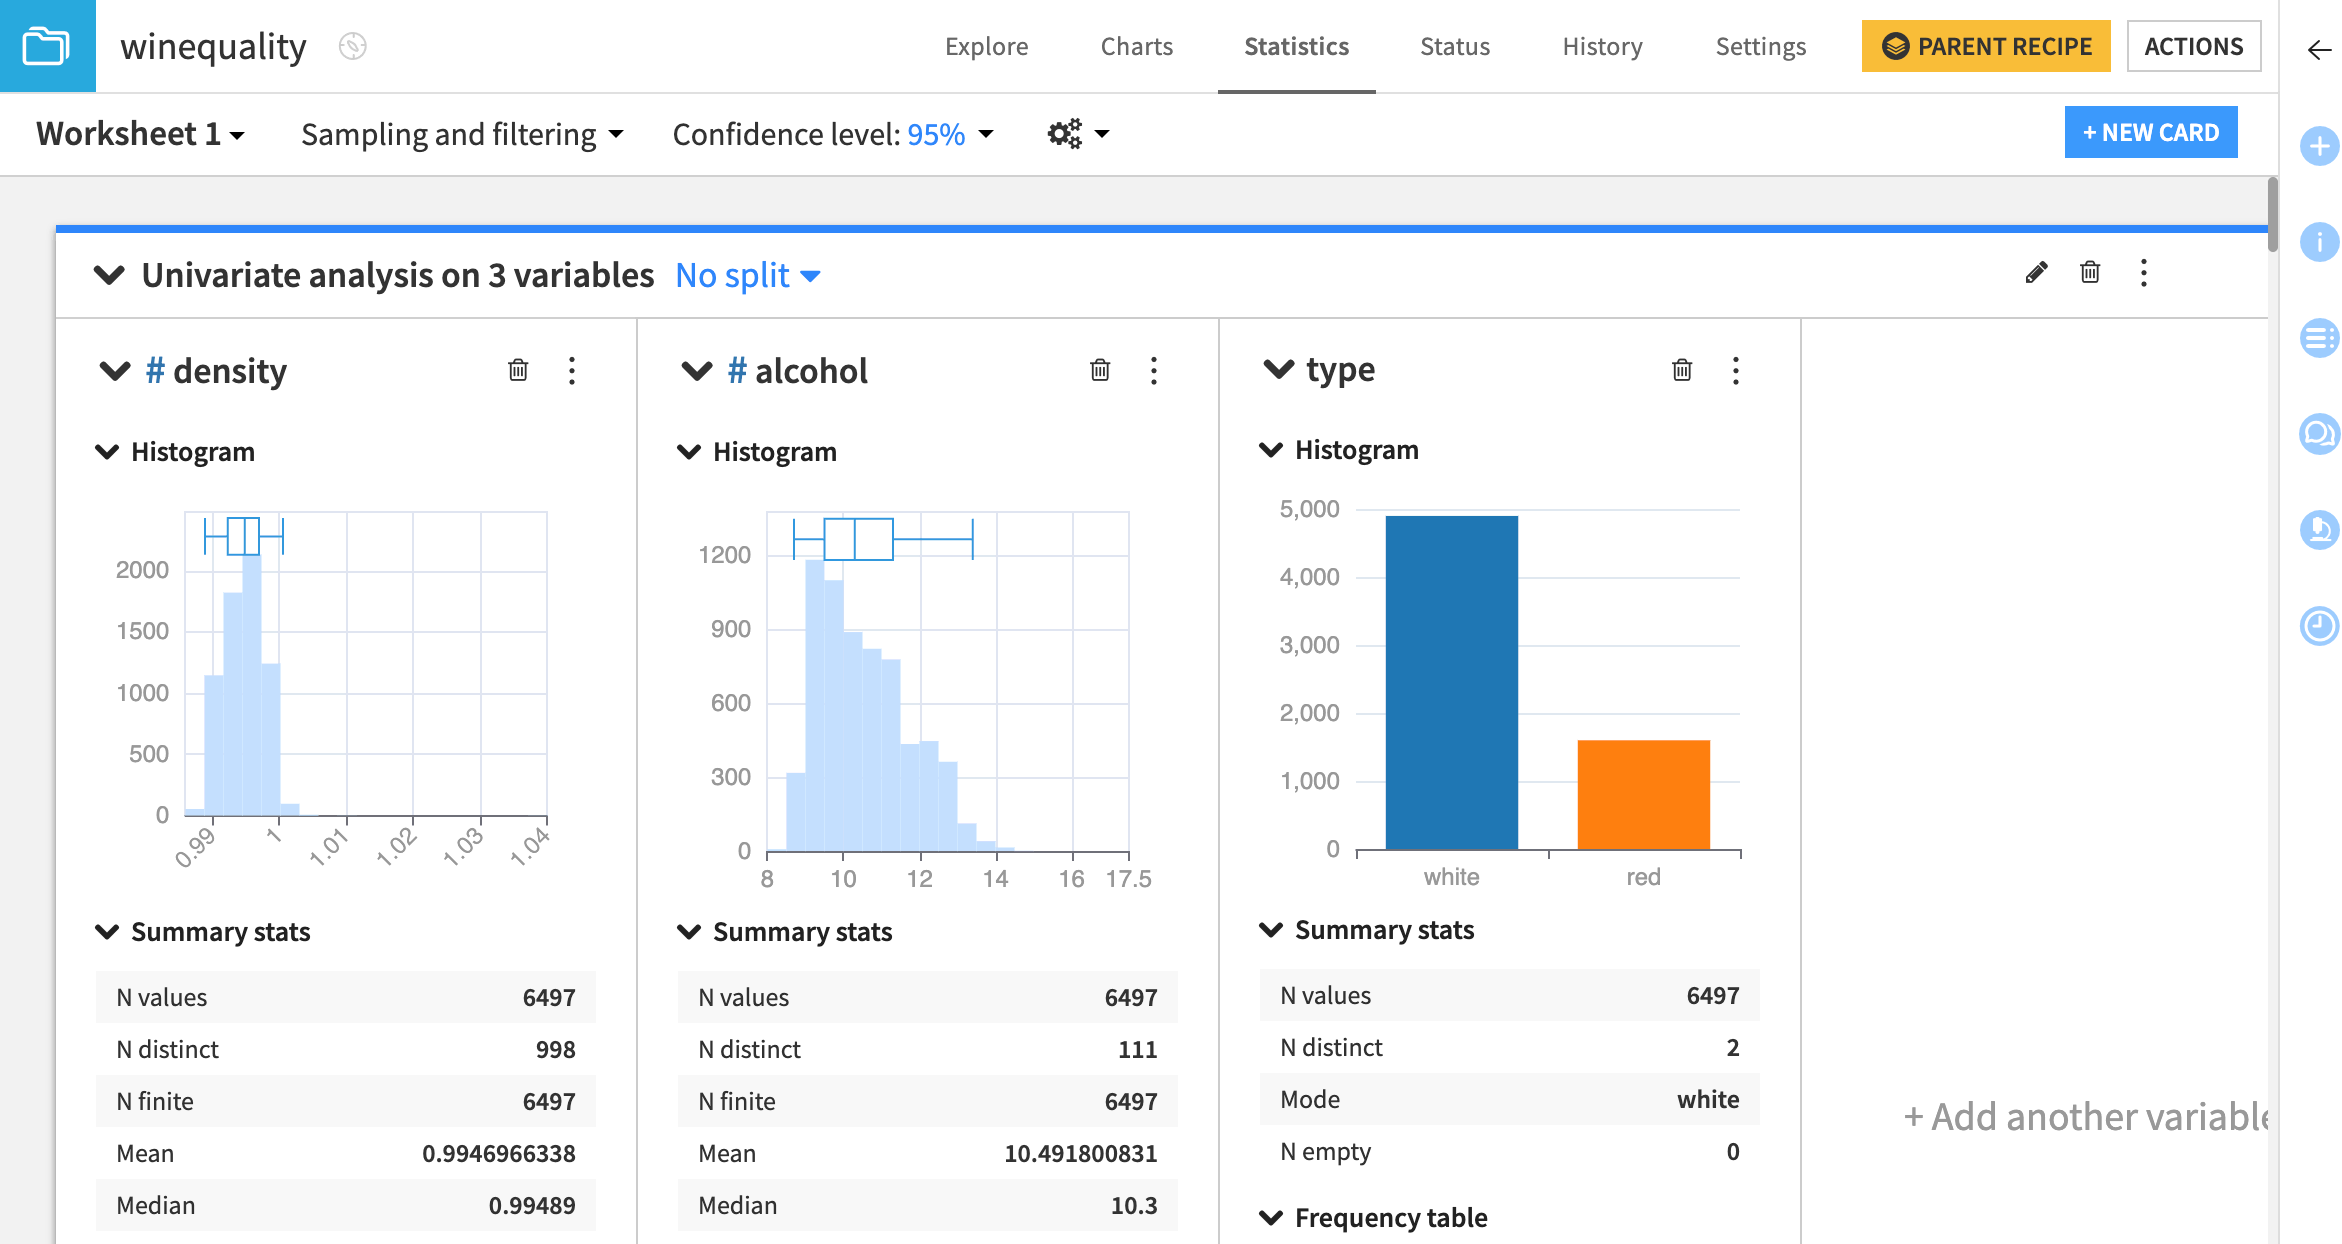The width and height of the screenshot is (2342, 1244).
Task: Click the + NEW CARD button
Action: (x=2151, y=131)
